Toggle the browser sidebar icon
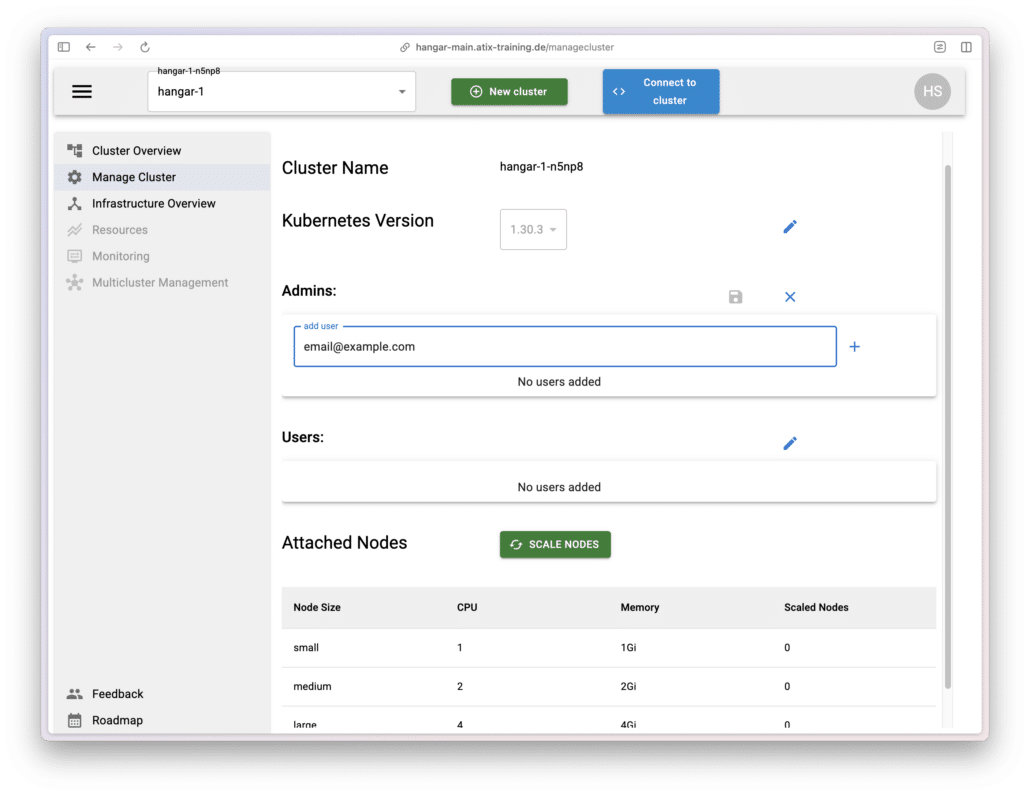1030x795 pixels. click(64, 47)
